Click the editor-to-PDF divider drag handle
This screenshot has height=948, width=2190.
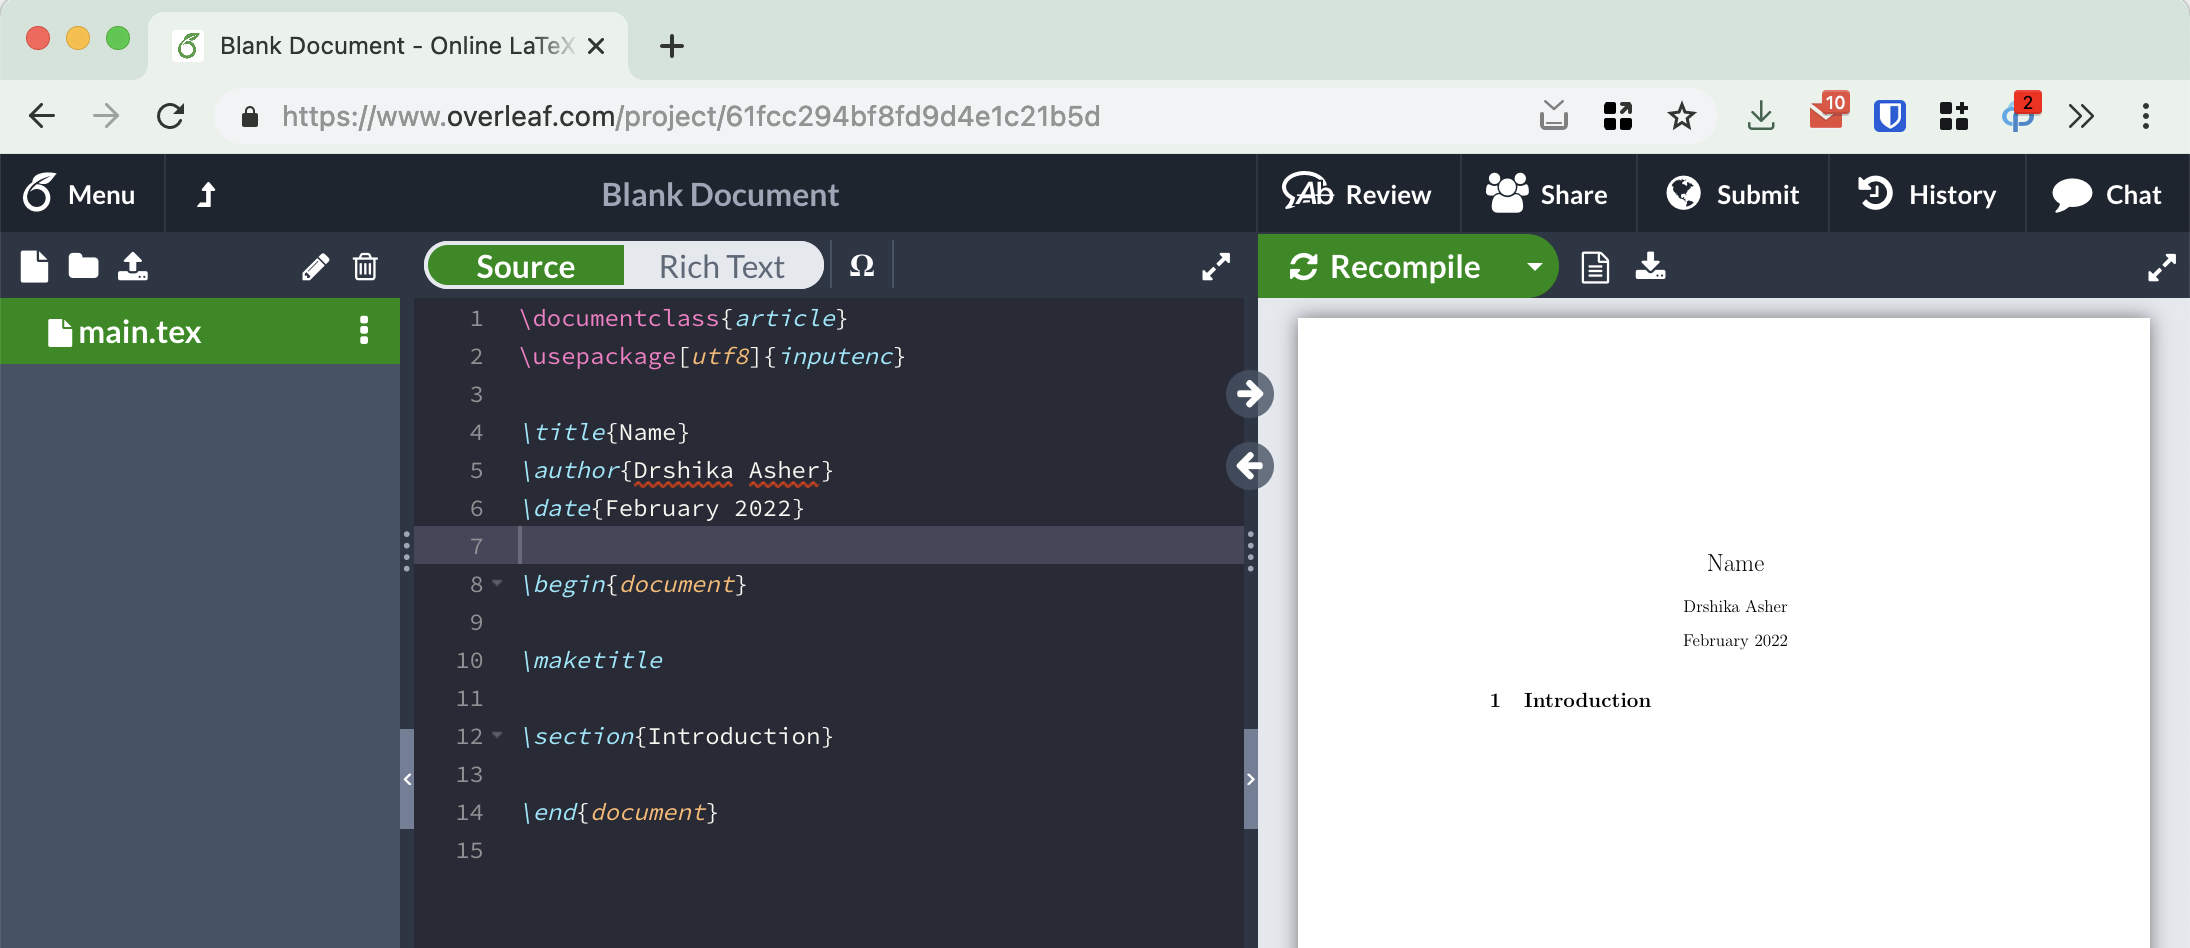coord(1250,550)
